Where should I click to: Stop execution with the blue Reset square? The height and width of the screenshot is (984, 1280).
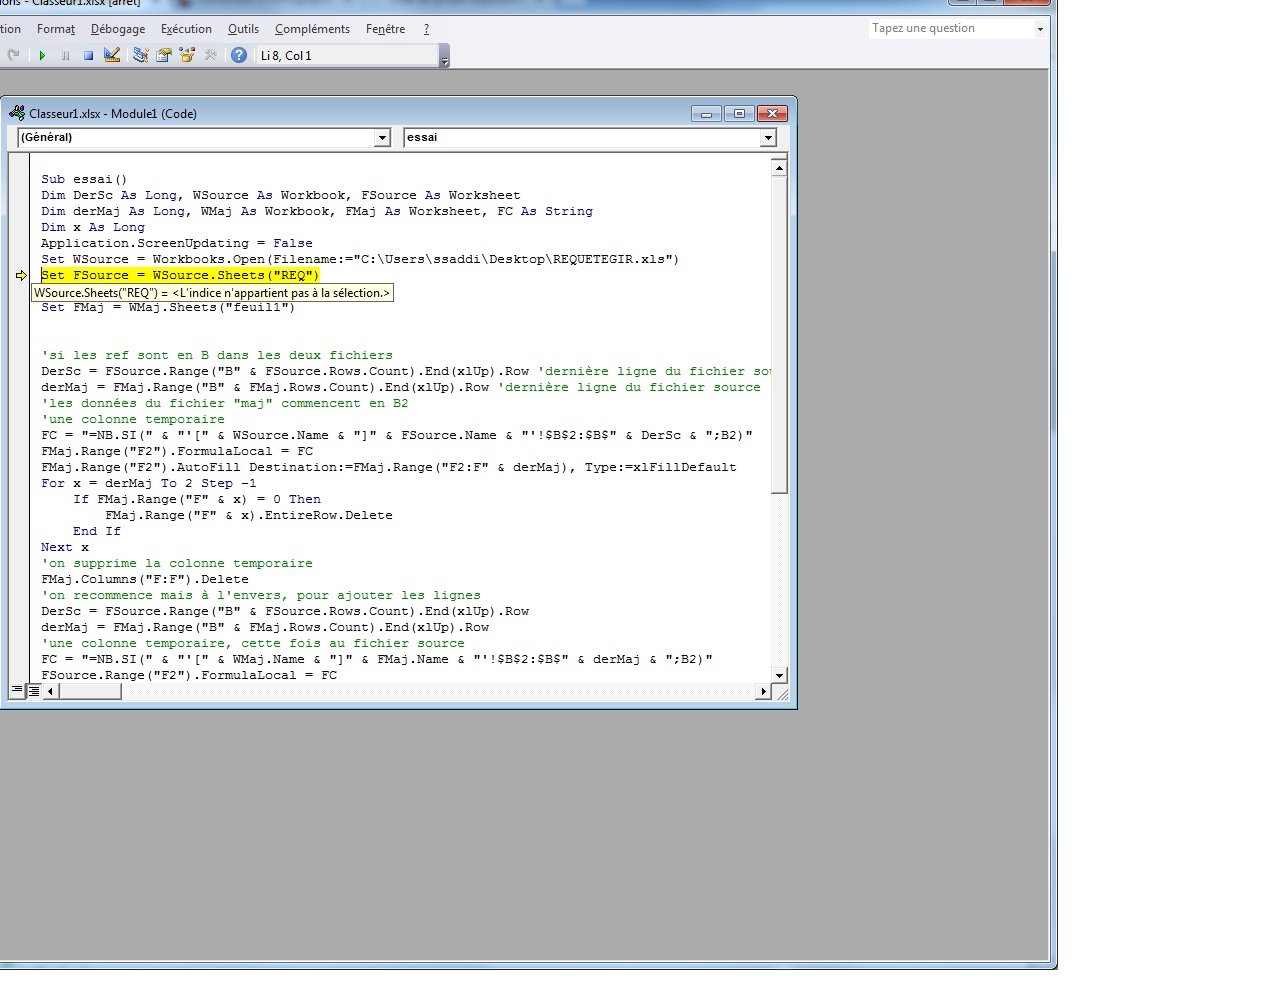pyautogui.click(x=88, y=55)
